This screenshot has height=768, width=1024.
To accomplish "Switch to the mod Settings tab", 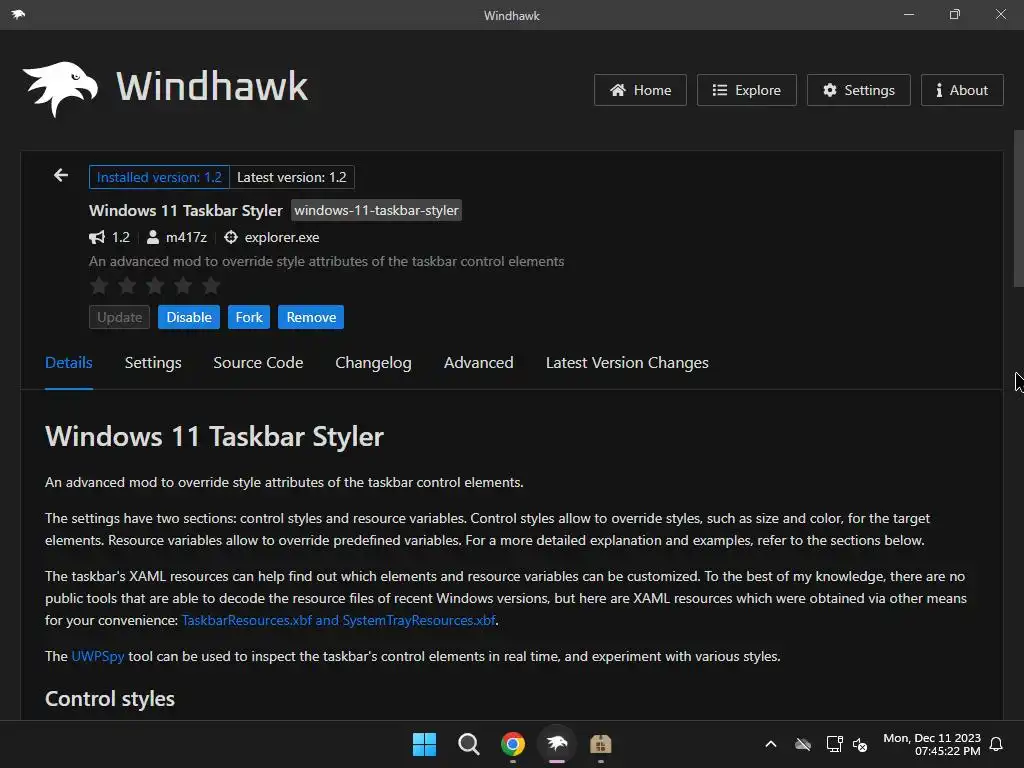I will [x=153, y=363].
